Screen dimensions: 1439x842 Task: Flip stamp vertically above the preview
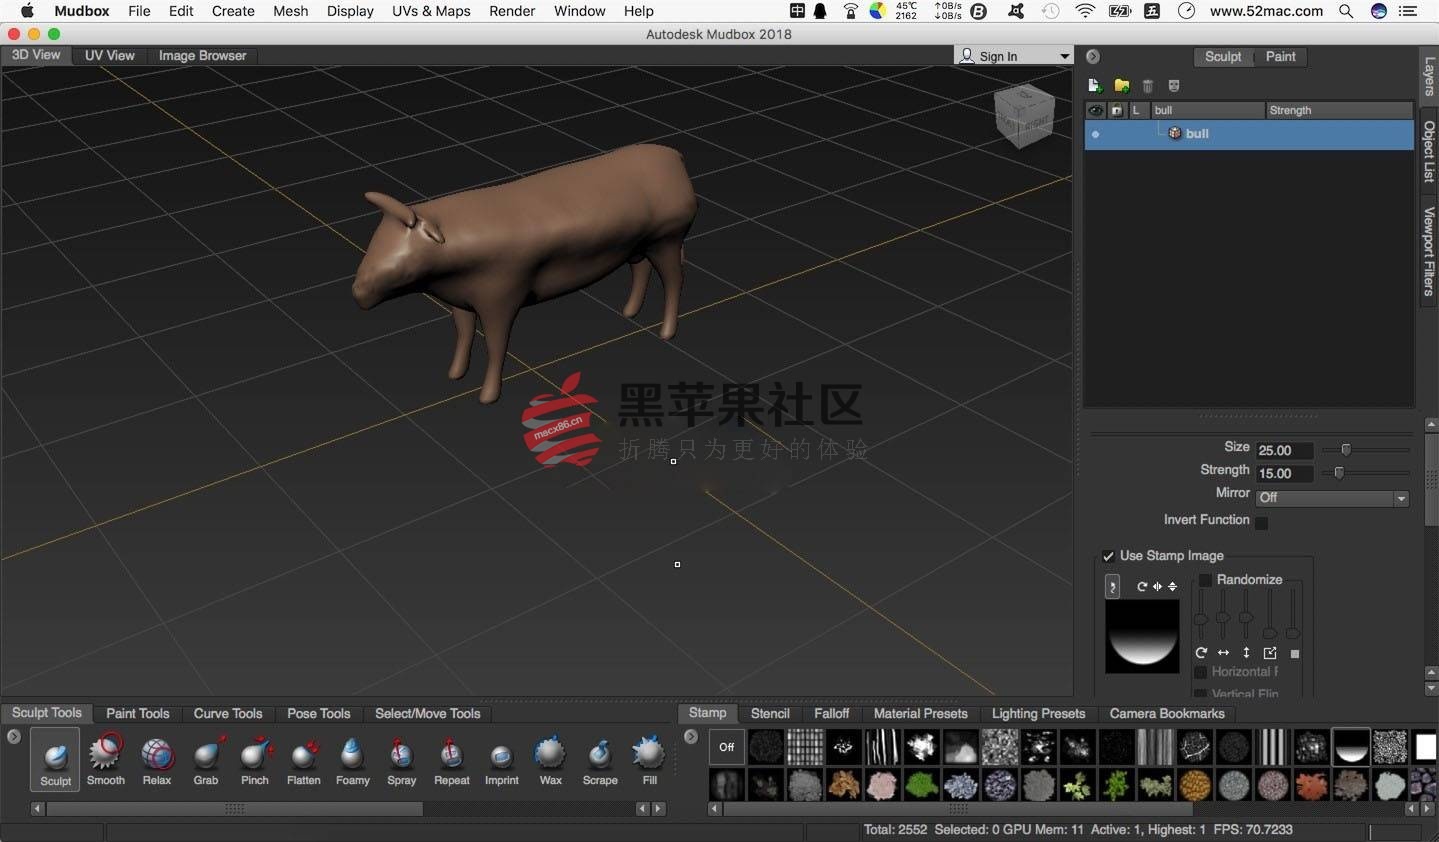click(x=1172, y=587)
